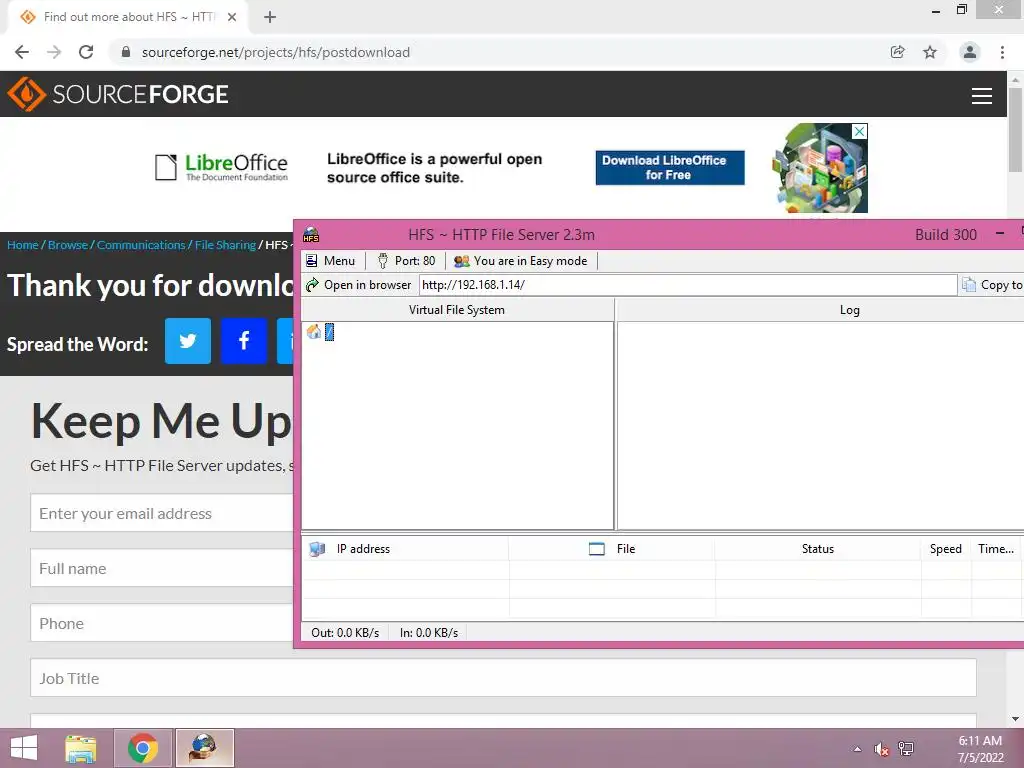Open Chrome's three-dot menu
The image size is (1024, 768).
click(1002, 52)
